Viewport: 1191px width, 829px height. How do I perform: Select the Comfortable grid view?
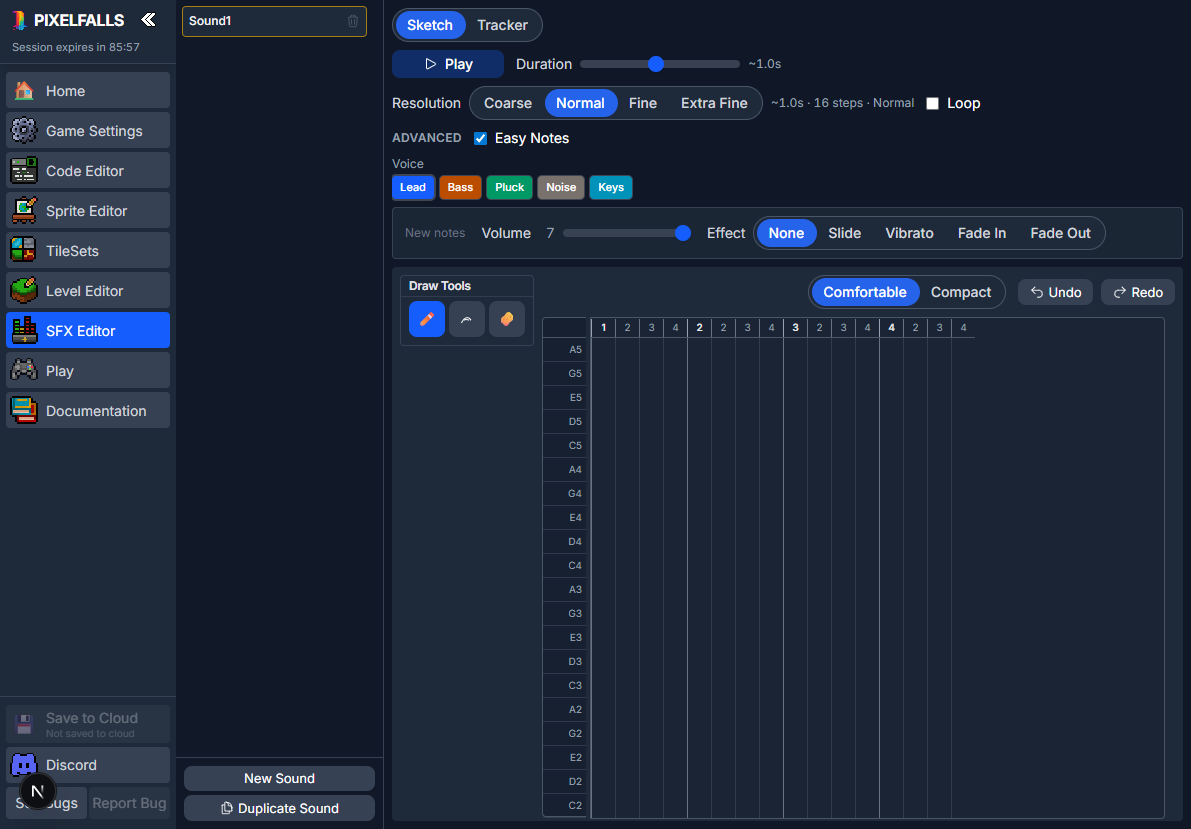pos(864,293)
